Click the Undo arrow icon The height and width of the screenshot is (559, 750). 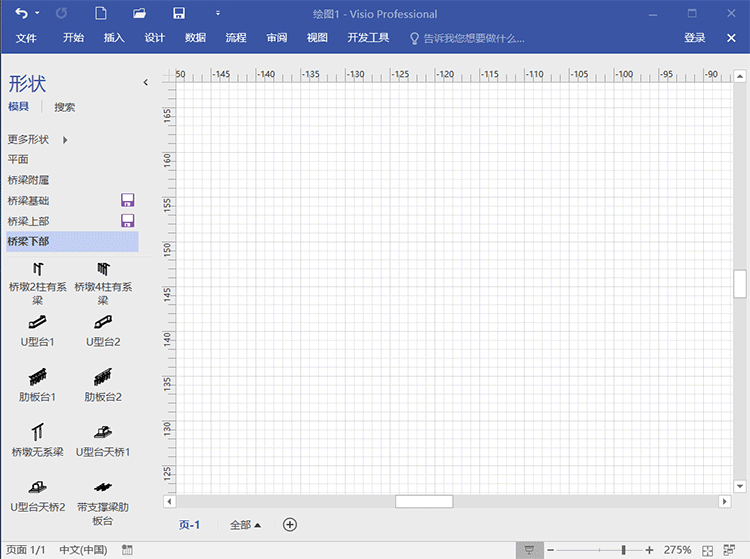[22, 13]
